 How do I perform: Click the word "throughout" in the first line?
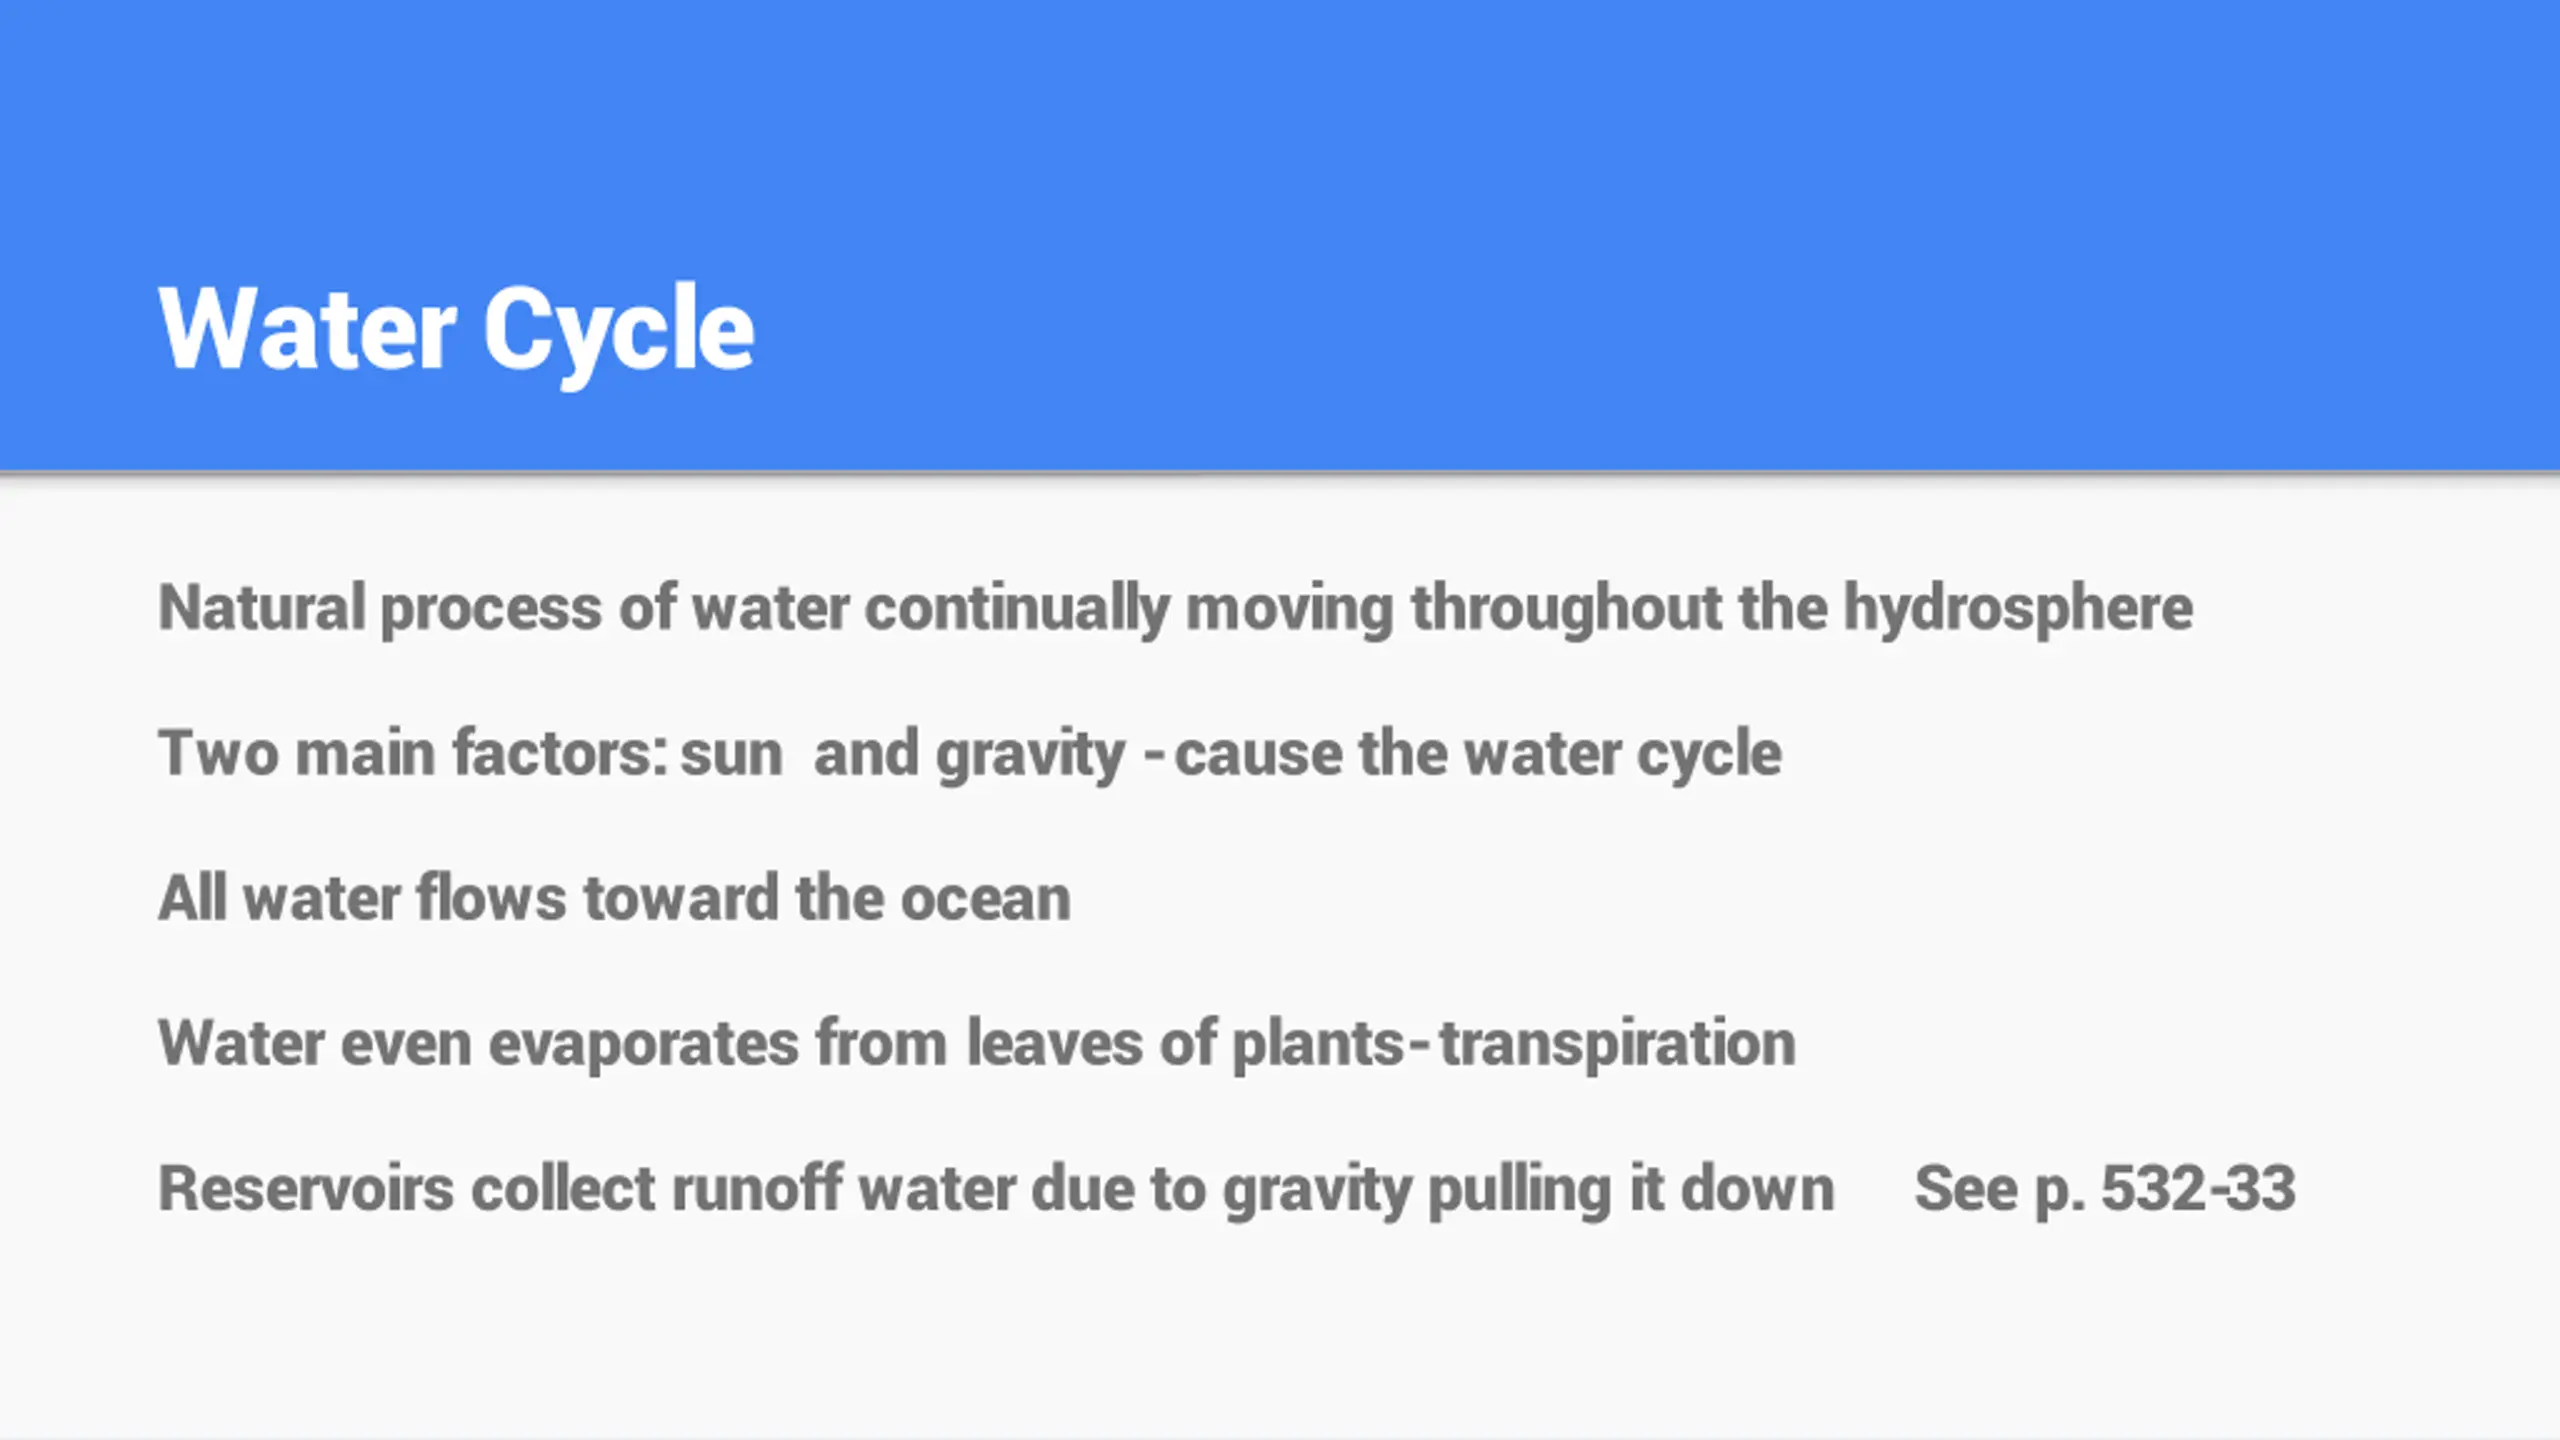click(1566, 608)
